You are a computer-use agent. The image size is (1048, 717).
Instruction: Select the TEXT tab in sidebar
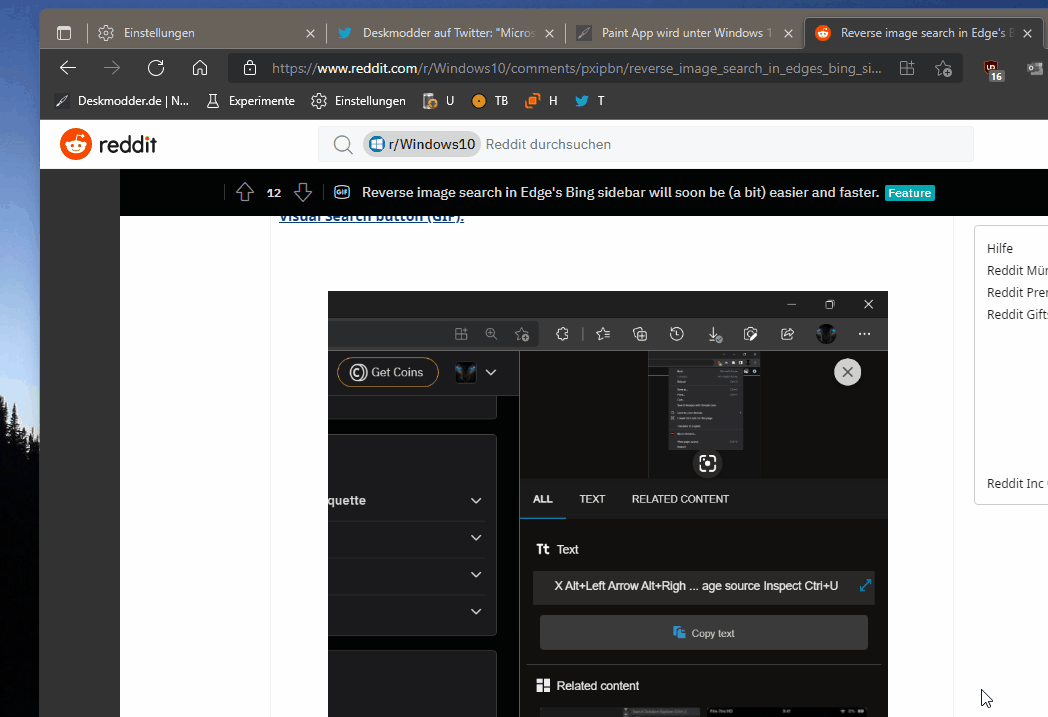pyautogui.click(x=592, y=499)
